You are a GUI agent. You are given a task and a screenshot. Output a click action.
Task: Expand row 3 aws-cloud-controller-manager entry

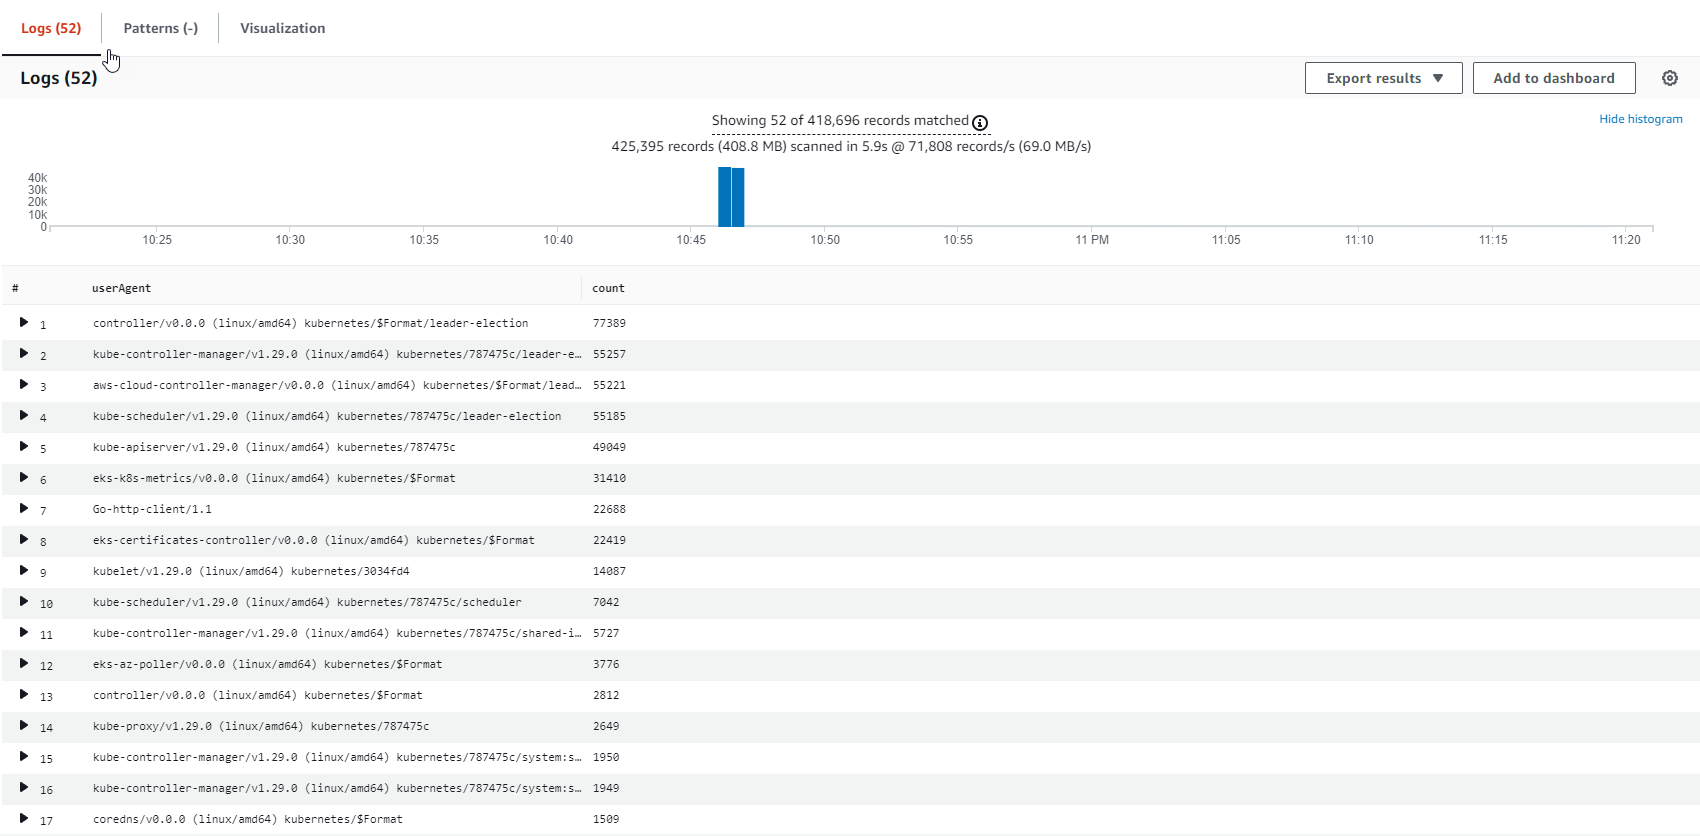(x=24, y=384)
